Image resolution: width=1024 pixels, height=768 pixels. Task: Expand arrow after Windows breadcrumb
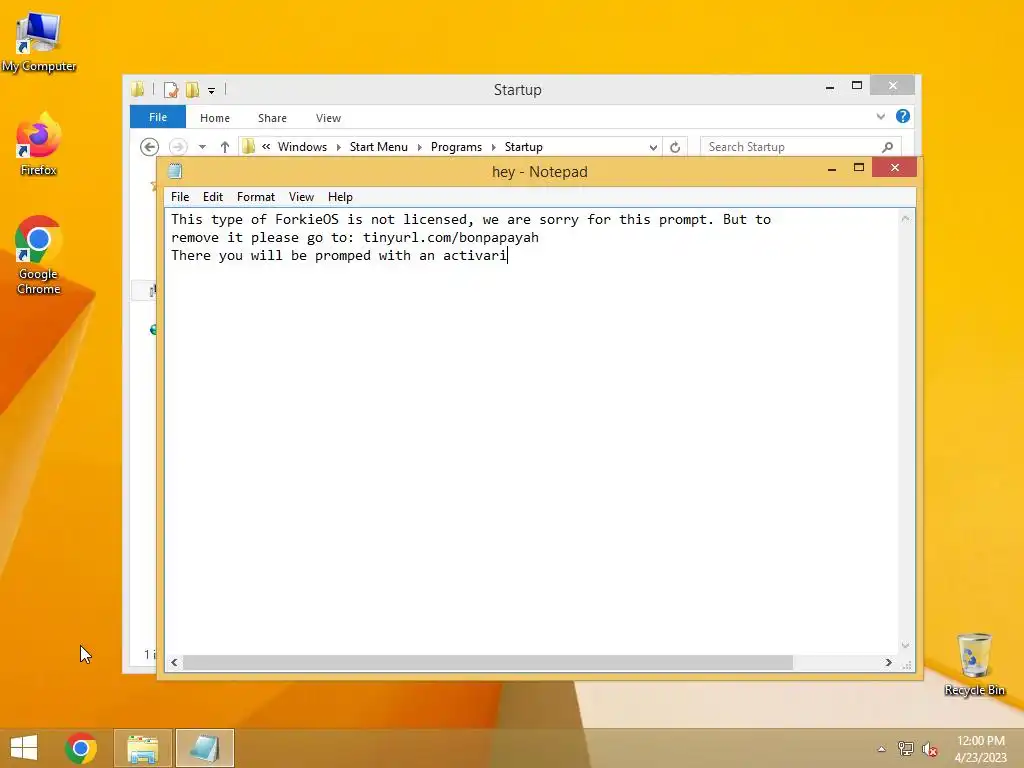click(x=338, y=148)
